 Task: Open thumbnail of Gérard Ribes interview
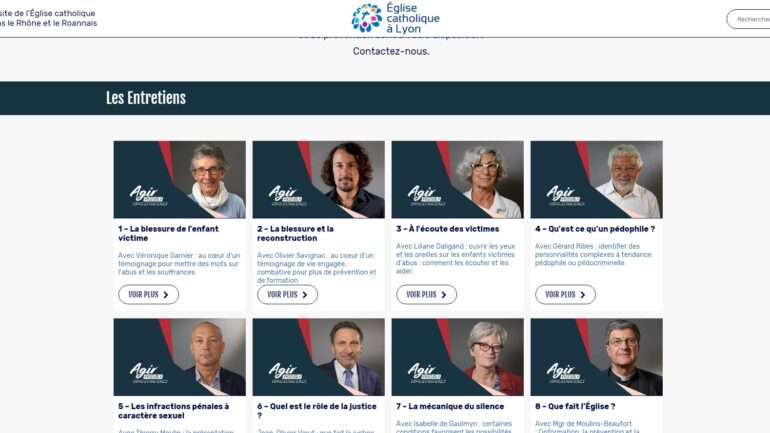(x=597, y=180)
